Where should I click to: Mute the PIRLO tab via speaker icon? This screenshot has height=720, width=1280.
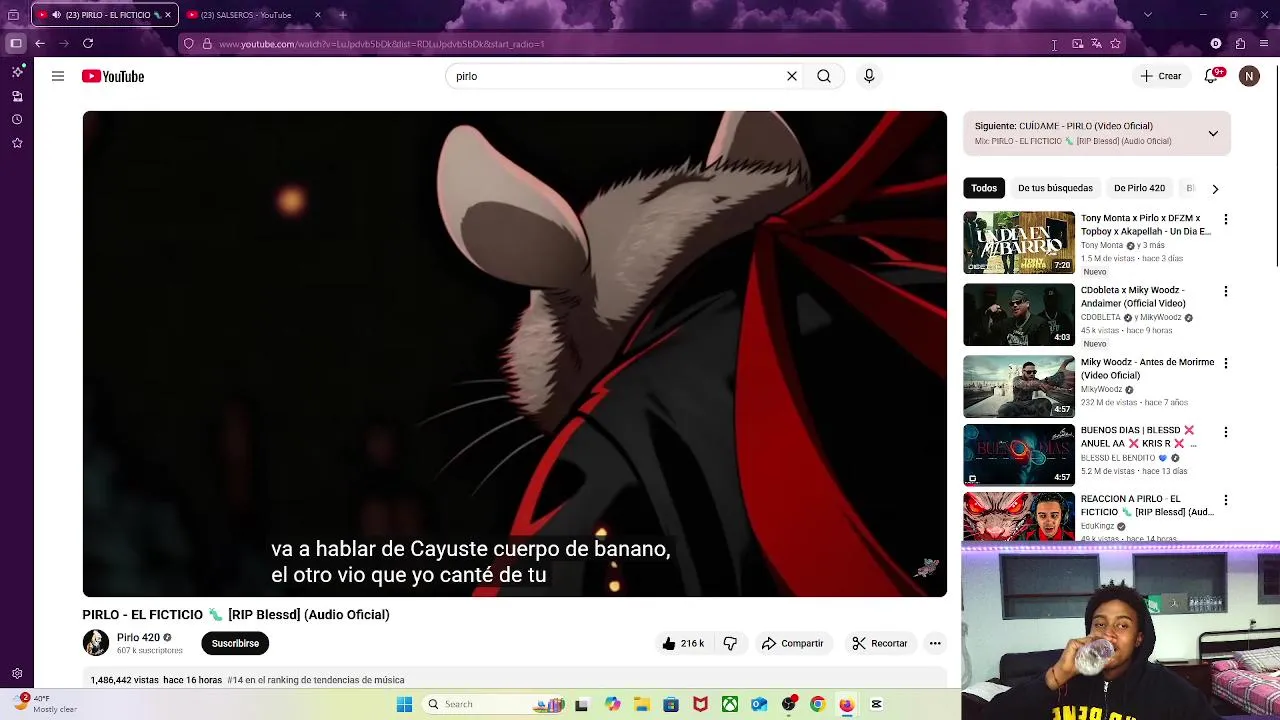56,15
